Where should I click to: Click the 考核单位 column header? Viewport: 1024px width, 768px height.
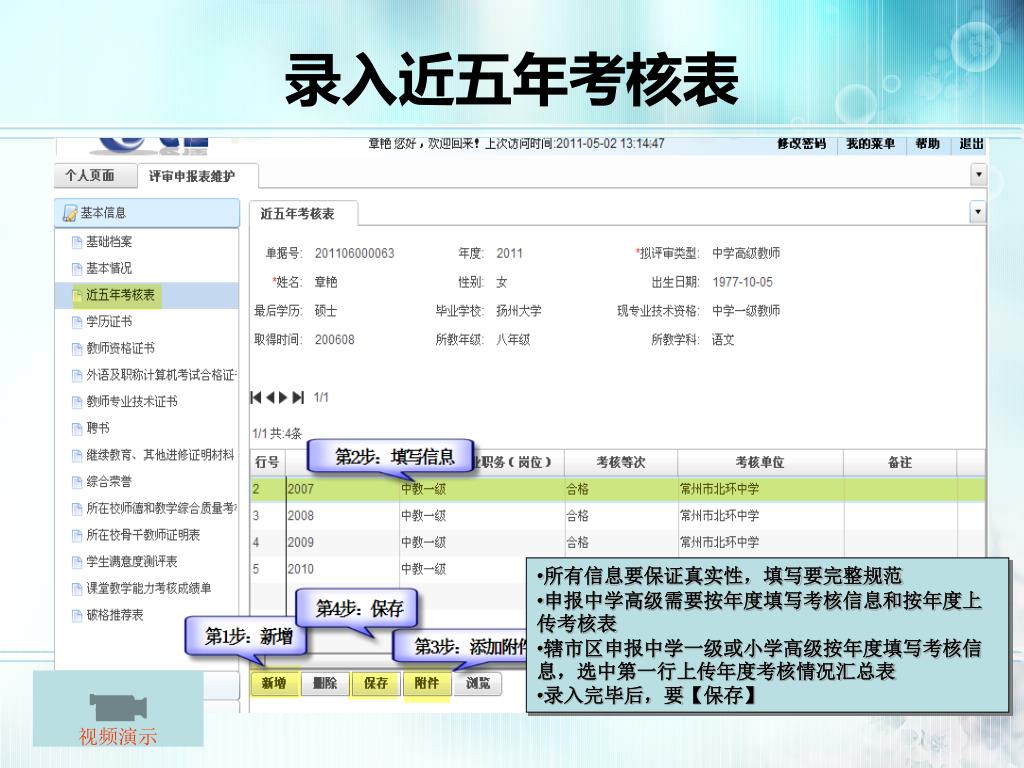pyautogui.click(x=760, y=462)
